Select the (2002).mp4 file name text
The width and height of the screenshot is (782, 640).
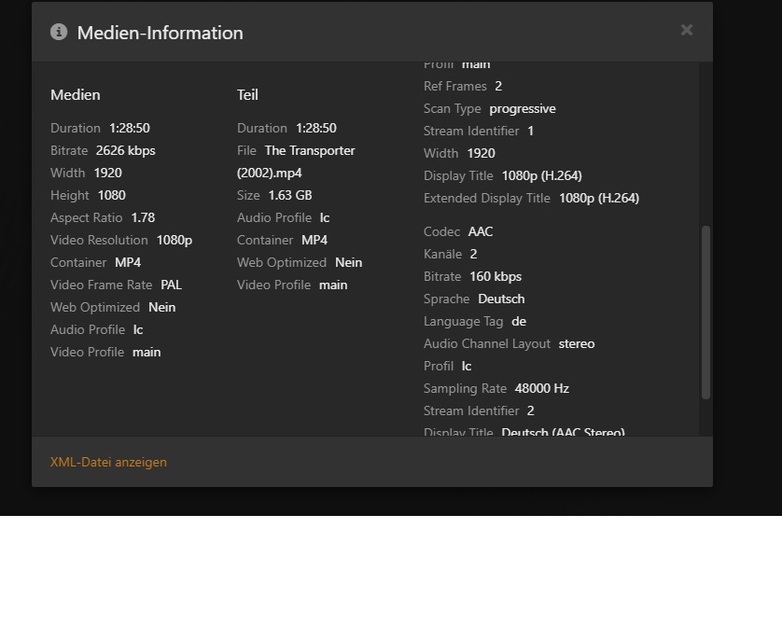click(x=269, y=173)
